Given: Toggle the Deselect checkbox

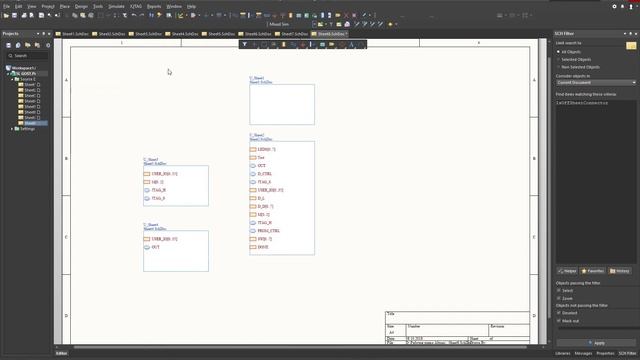Looking at the screenshot, I should [559, 313].
